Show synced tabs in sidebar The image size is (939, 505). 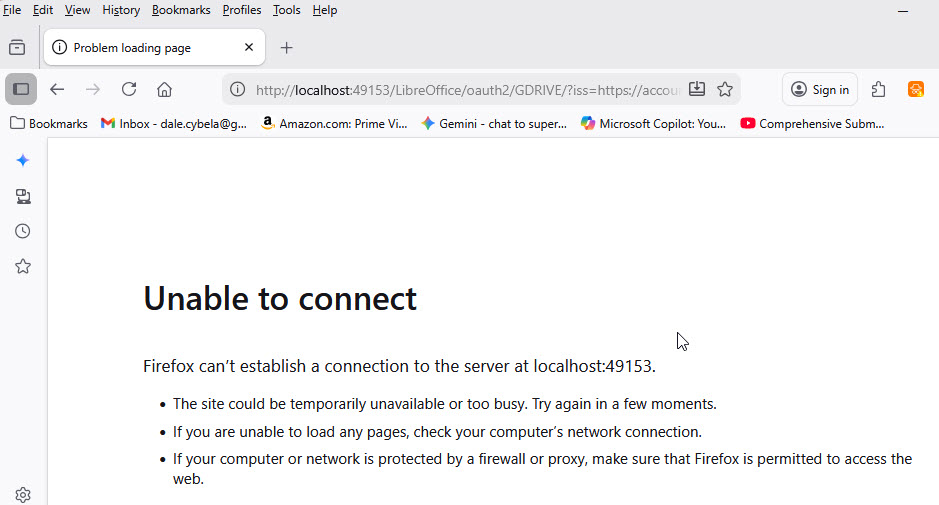23,196
